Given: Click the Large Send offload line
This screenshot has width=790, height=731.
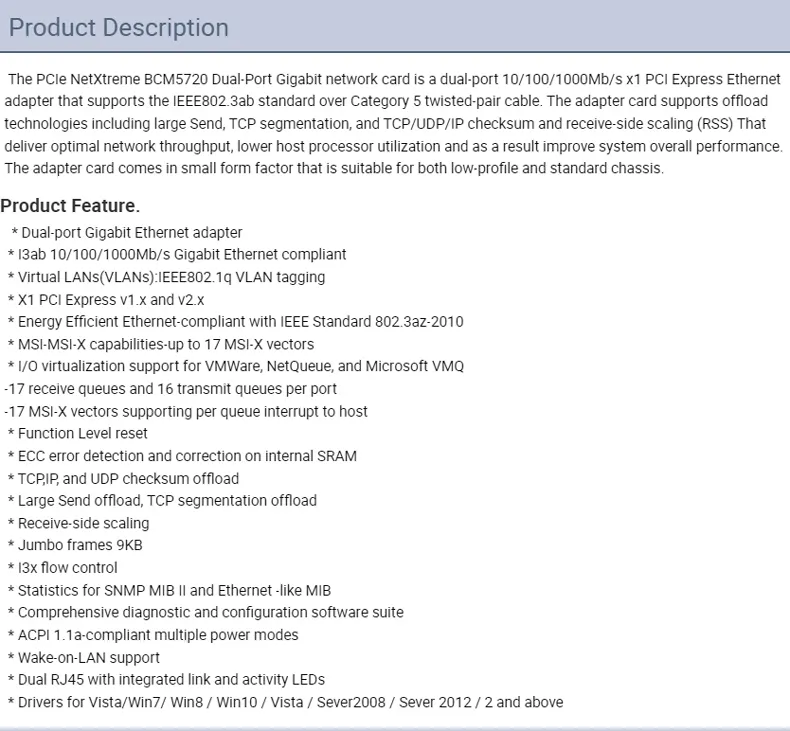Looking at the screenshot, I should point(162,501).
